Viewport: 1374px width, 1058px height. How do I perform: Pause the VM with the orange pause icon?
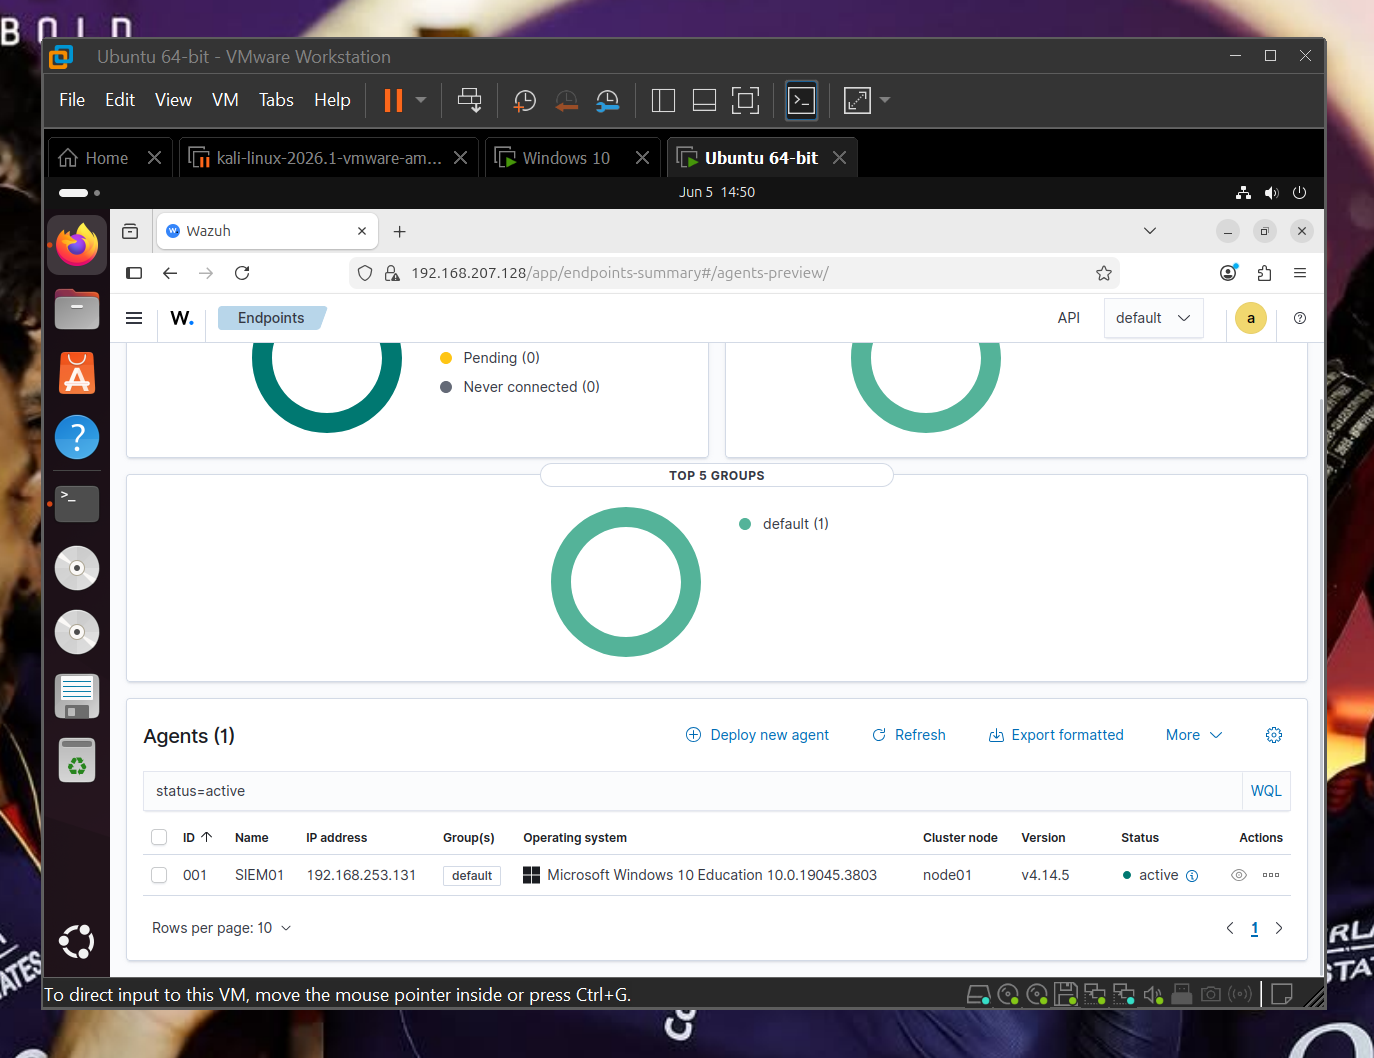(x=393, y=100)
